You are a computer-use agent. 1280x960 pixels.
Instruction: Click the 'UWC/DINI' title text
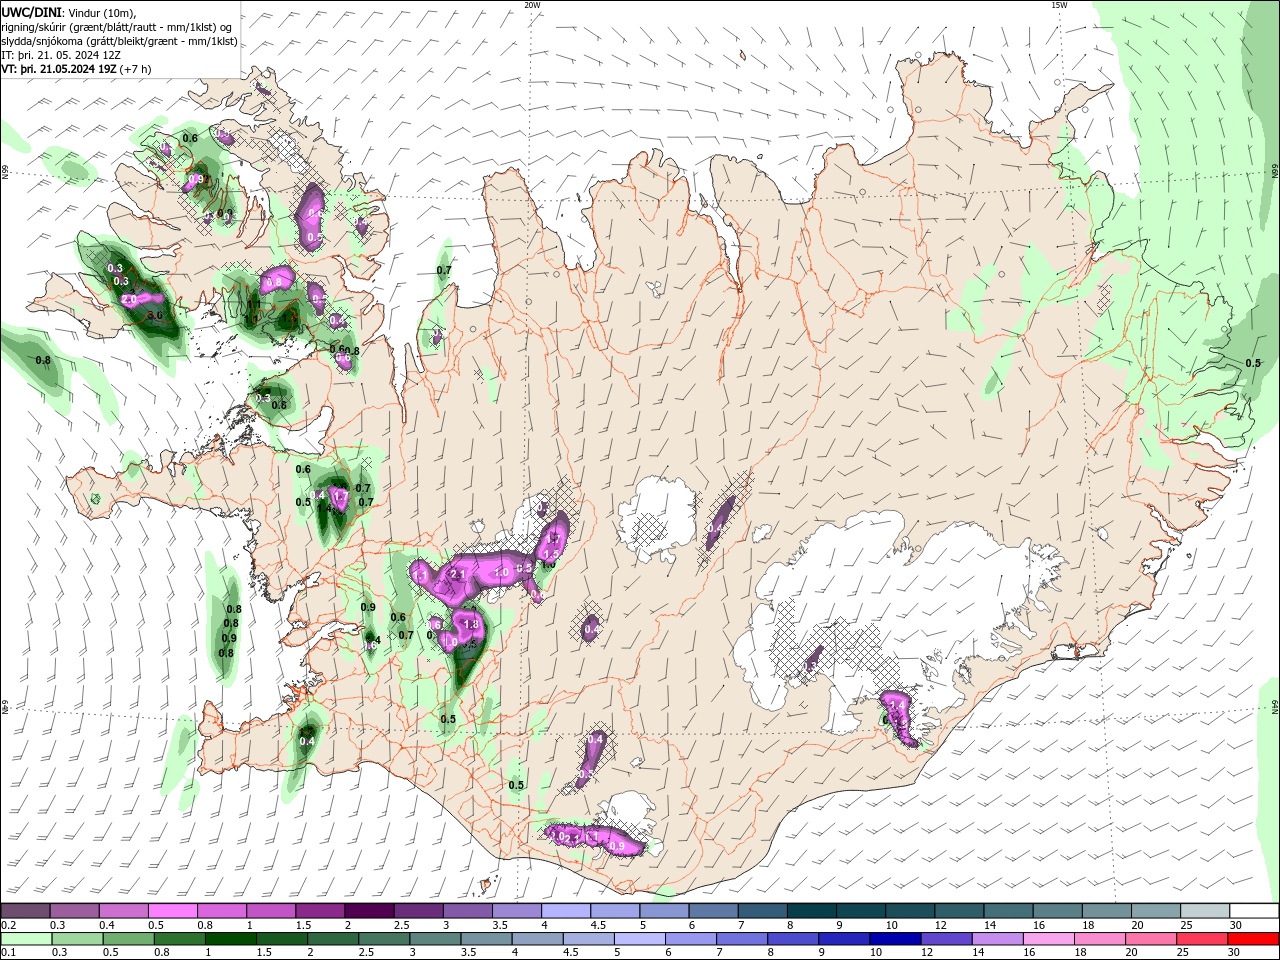pos(31,12)
